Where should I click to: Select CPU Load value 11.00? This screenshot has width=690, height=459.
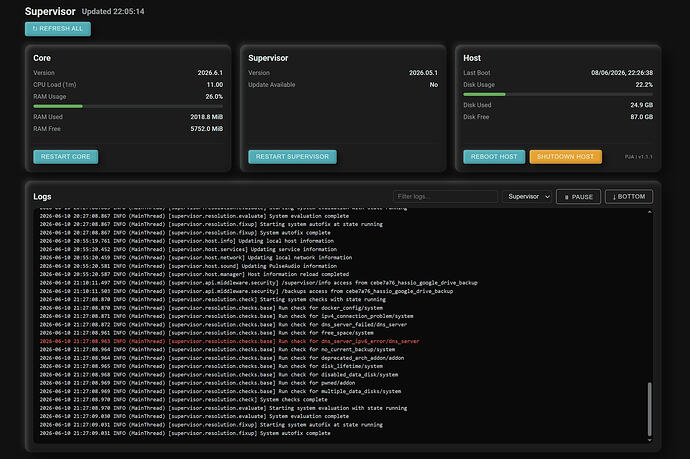click(x=215, y=84)
